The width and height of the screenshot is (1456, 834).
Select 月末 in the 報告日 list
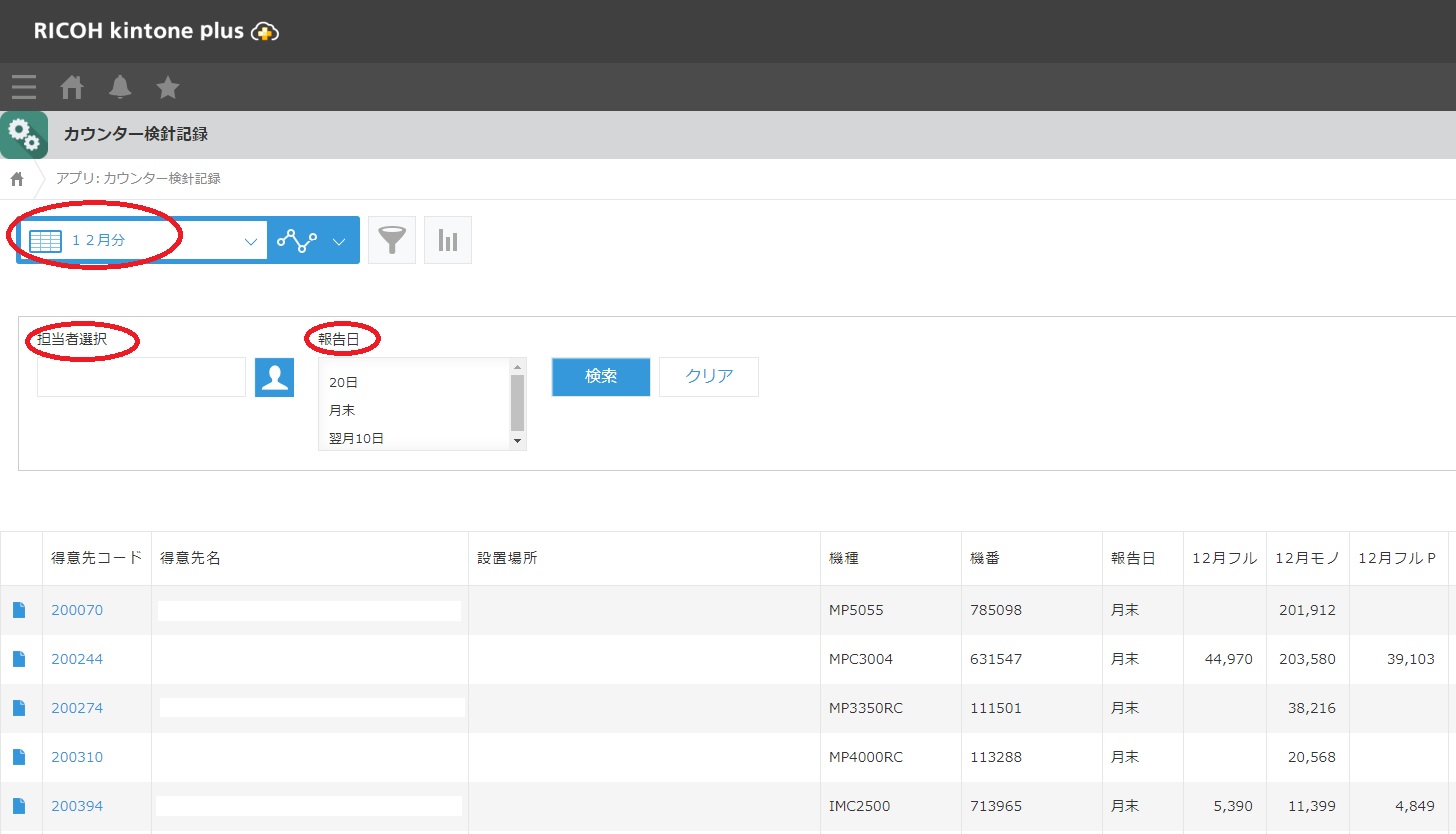tap(342, 410)
